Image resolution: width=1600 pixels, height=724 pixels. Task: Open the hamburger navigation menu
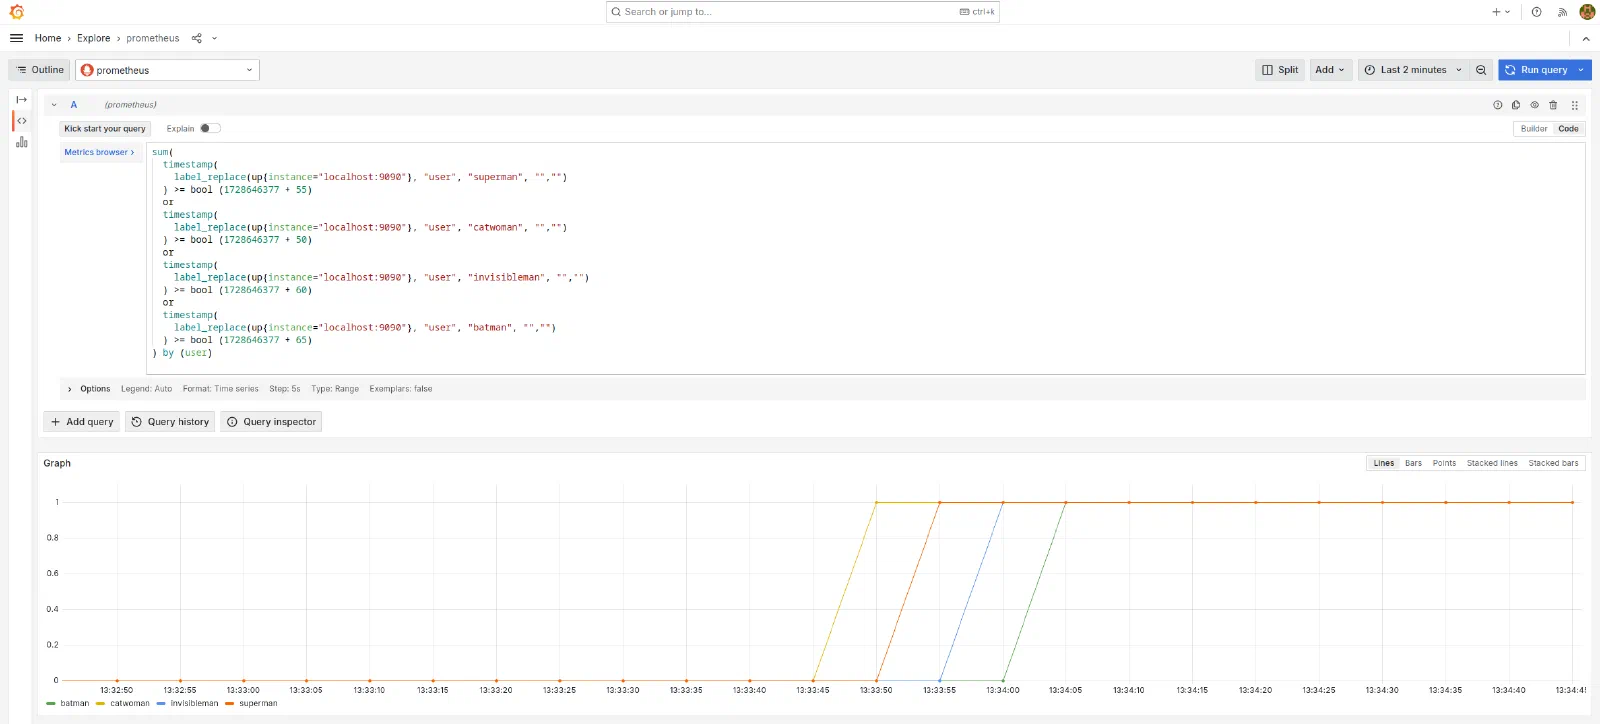click(x=16, y=38)
